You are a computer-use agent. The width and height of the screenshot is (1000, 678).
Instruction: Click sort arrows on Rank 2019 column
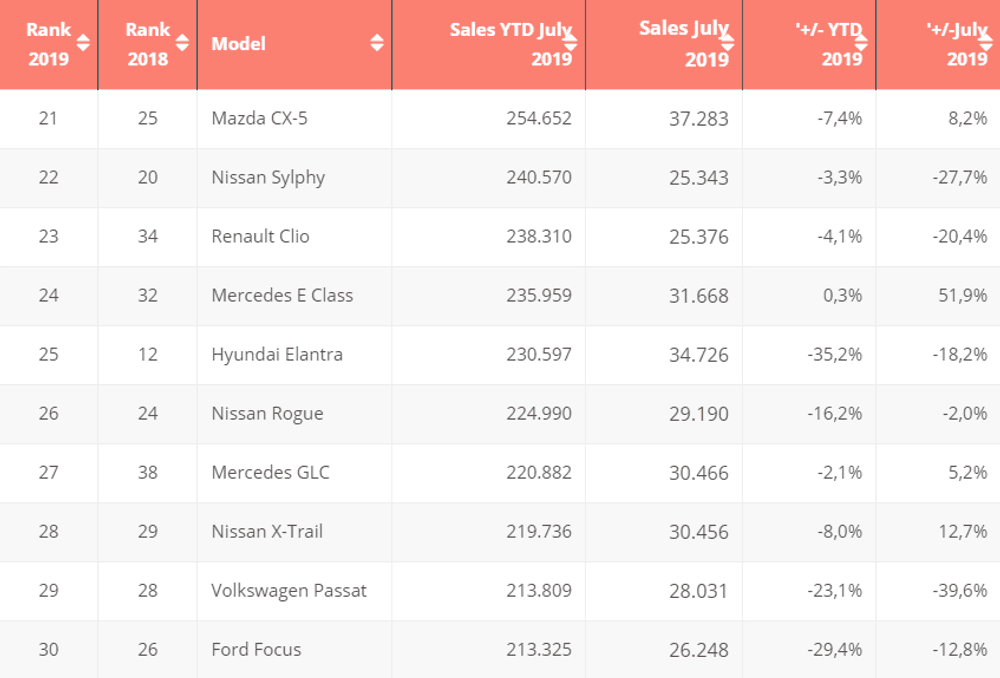(83, 43)
